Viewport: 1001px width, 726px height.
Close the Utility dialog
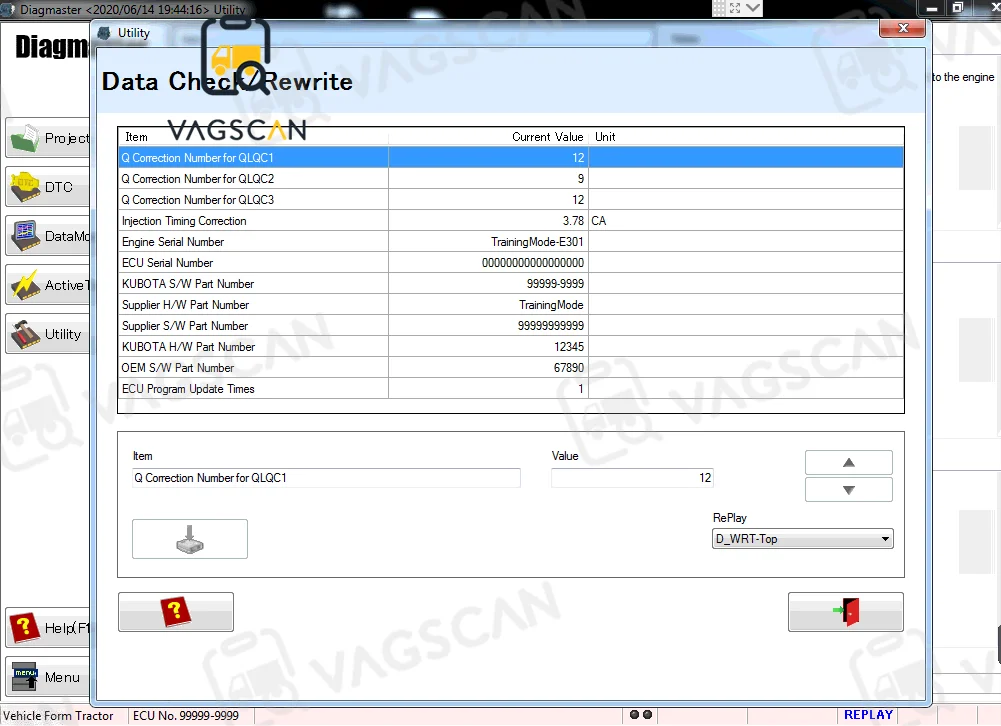pyautogui.click(x=902, y=28)
